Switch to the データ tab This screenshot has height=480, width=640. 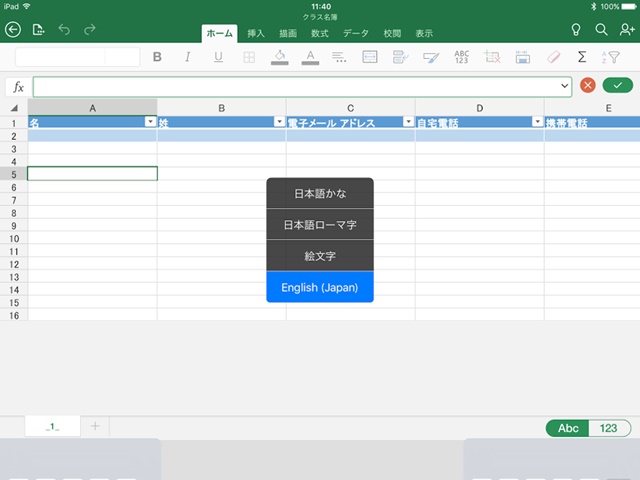point(356,33)
